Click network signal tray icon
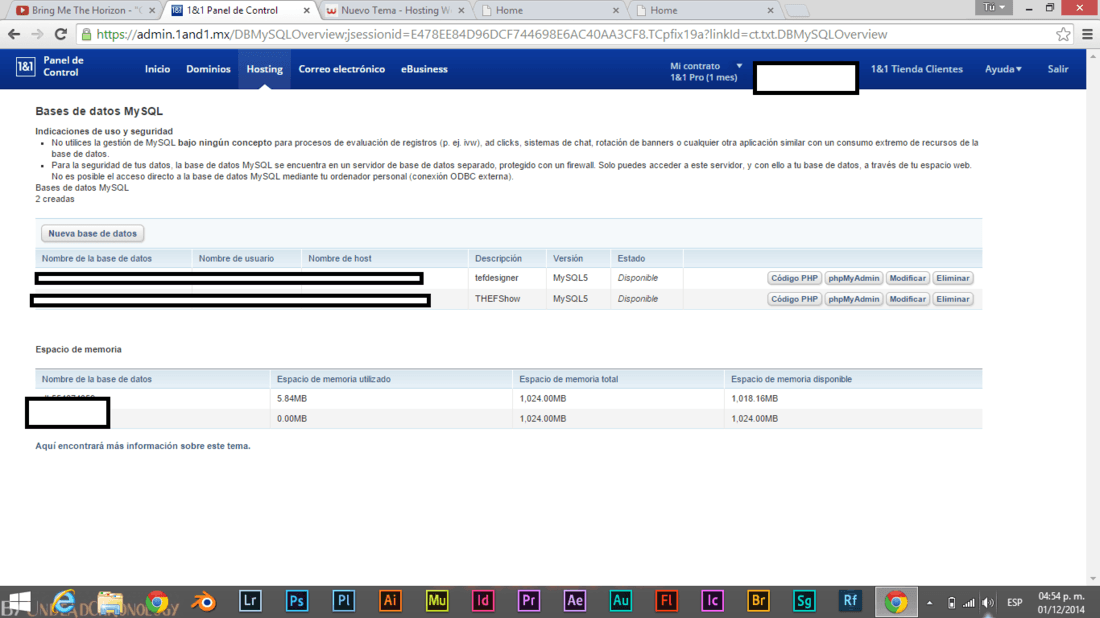The height and width of the screenshot is (618, 1100). tap(969, 603)
